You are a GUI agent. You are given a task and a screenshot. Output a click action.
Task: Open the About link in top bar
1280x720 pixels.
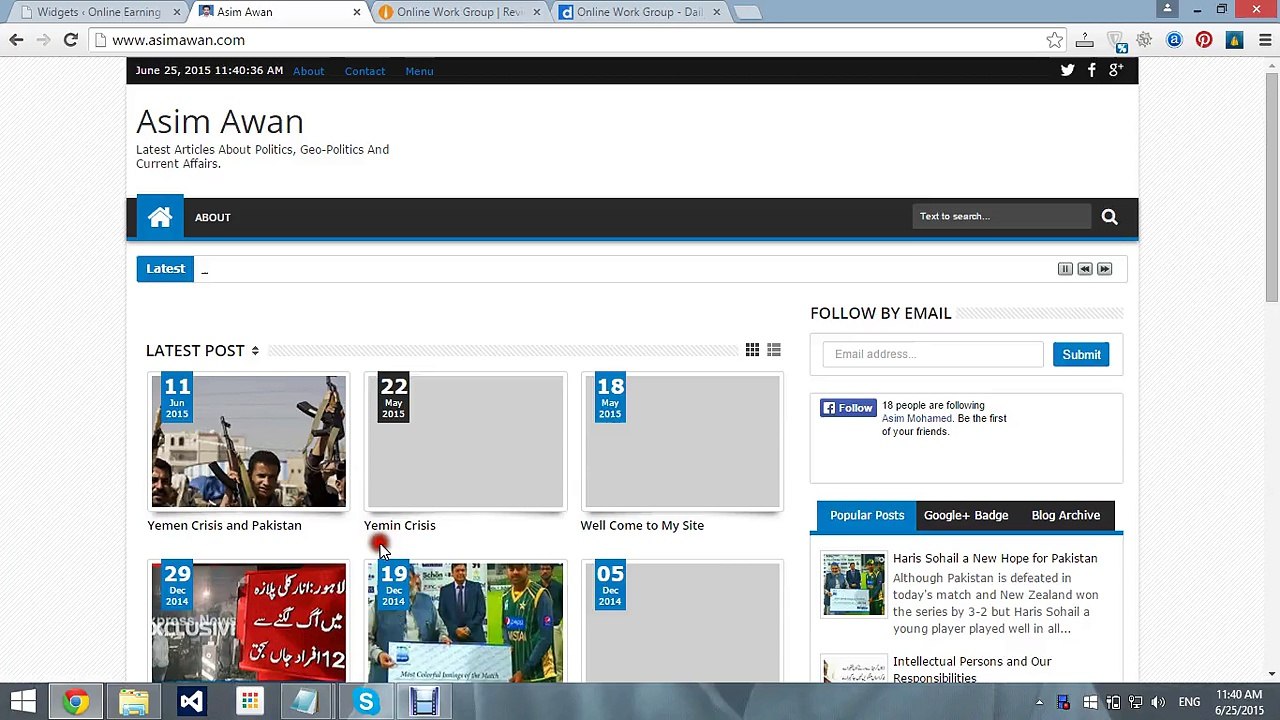pos(308,71)
